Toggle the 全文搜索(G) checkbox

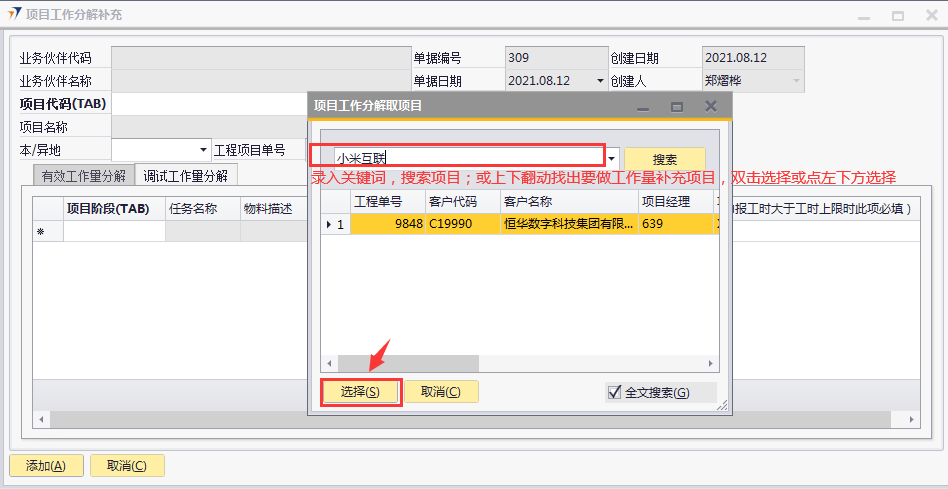(x=615, y=392)
